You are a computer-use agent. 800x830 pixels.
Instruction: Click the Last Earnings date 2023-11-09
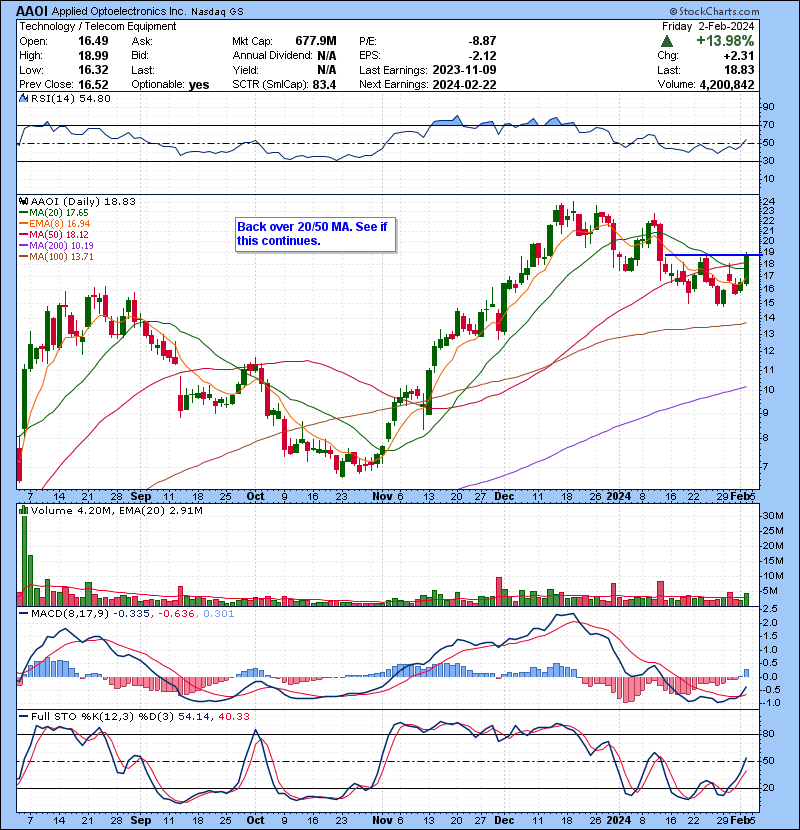464,70
